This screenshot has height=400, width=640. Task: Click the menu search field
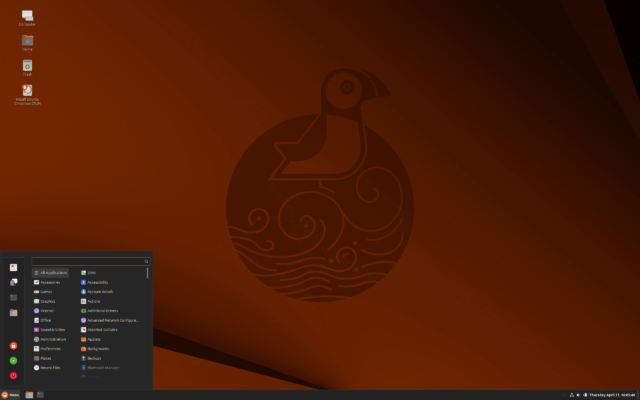[91, 261]
